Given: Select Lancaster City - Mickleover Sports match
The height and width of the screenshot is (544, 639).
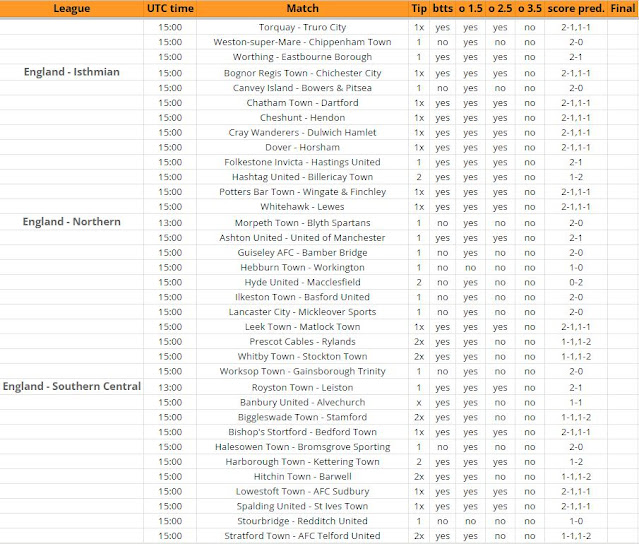Looking at the screenshot, I should (x=302, y=312).
